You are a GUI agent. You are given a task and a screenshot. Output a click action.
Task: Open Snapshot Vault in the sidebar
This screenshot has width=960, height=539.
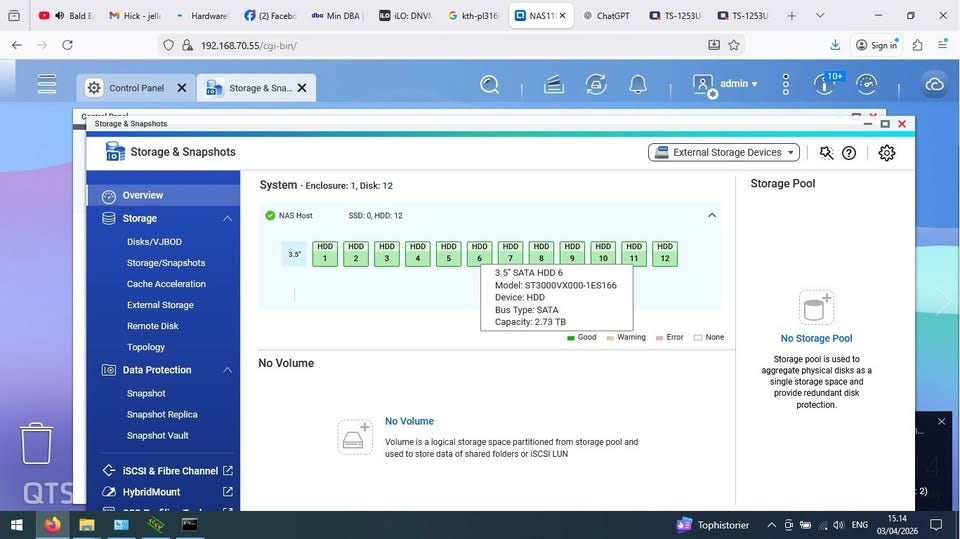pyautogui.click(x=157, y=435)
